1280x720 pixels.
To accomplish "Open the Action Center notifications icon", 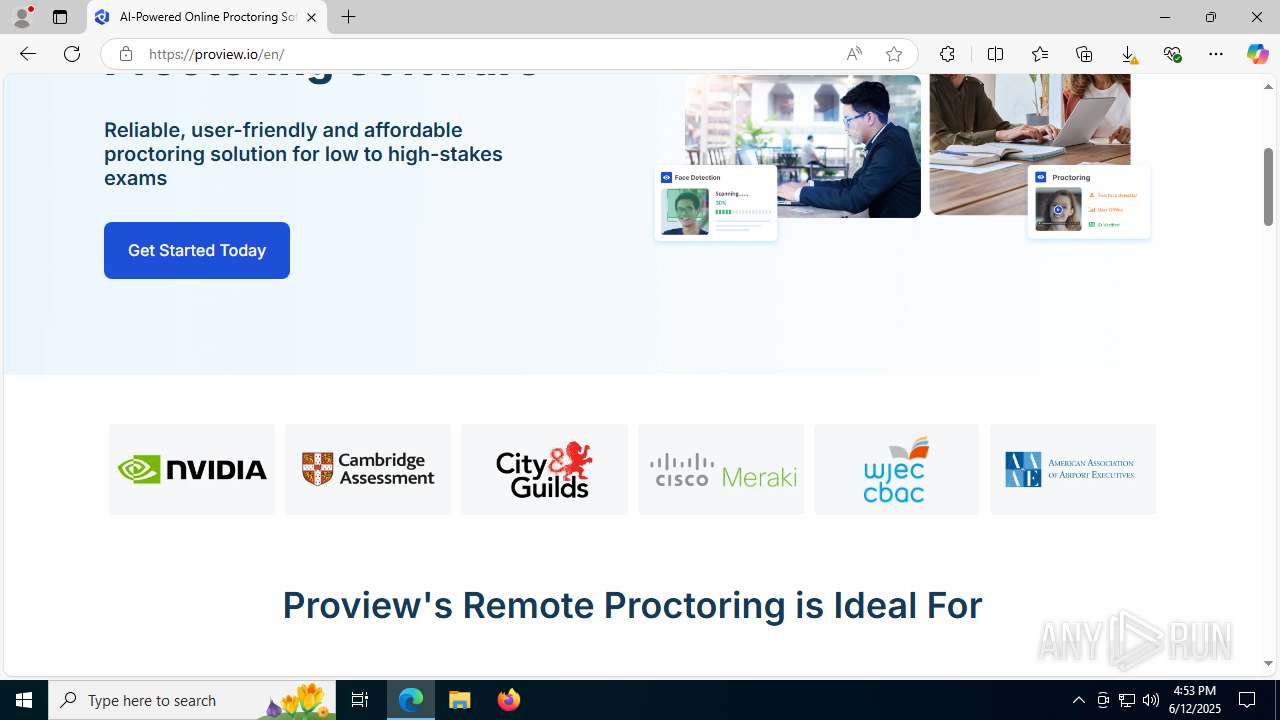I will [1248, 700].
